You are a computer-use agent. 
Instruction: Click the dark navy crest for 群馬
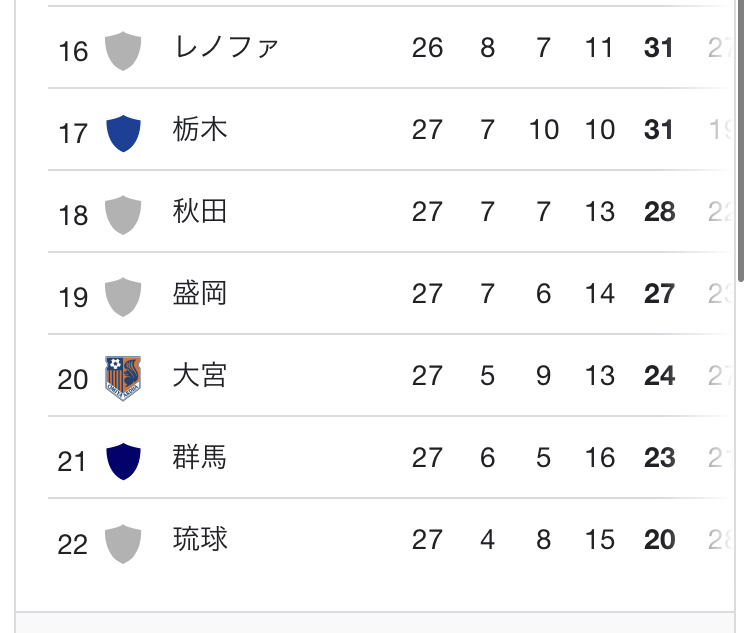point(123,460)
